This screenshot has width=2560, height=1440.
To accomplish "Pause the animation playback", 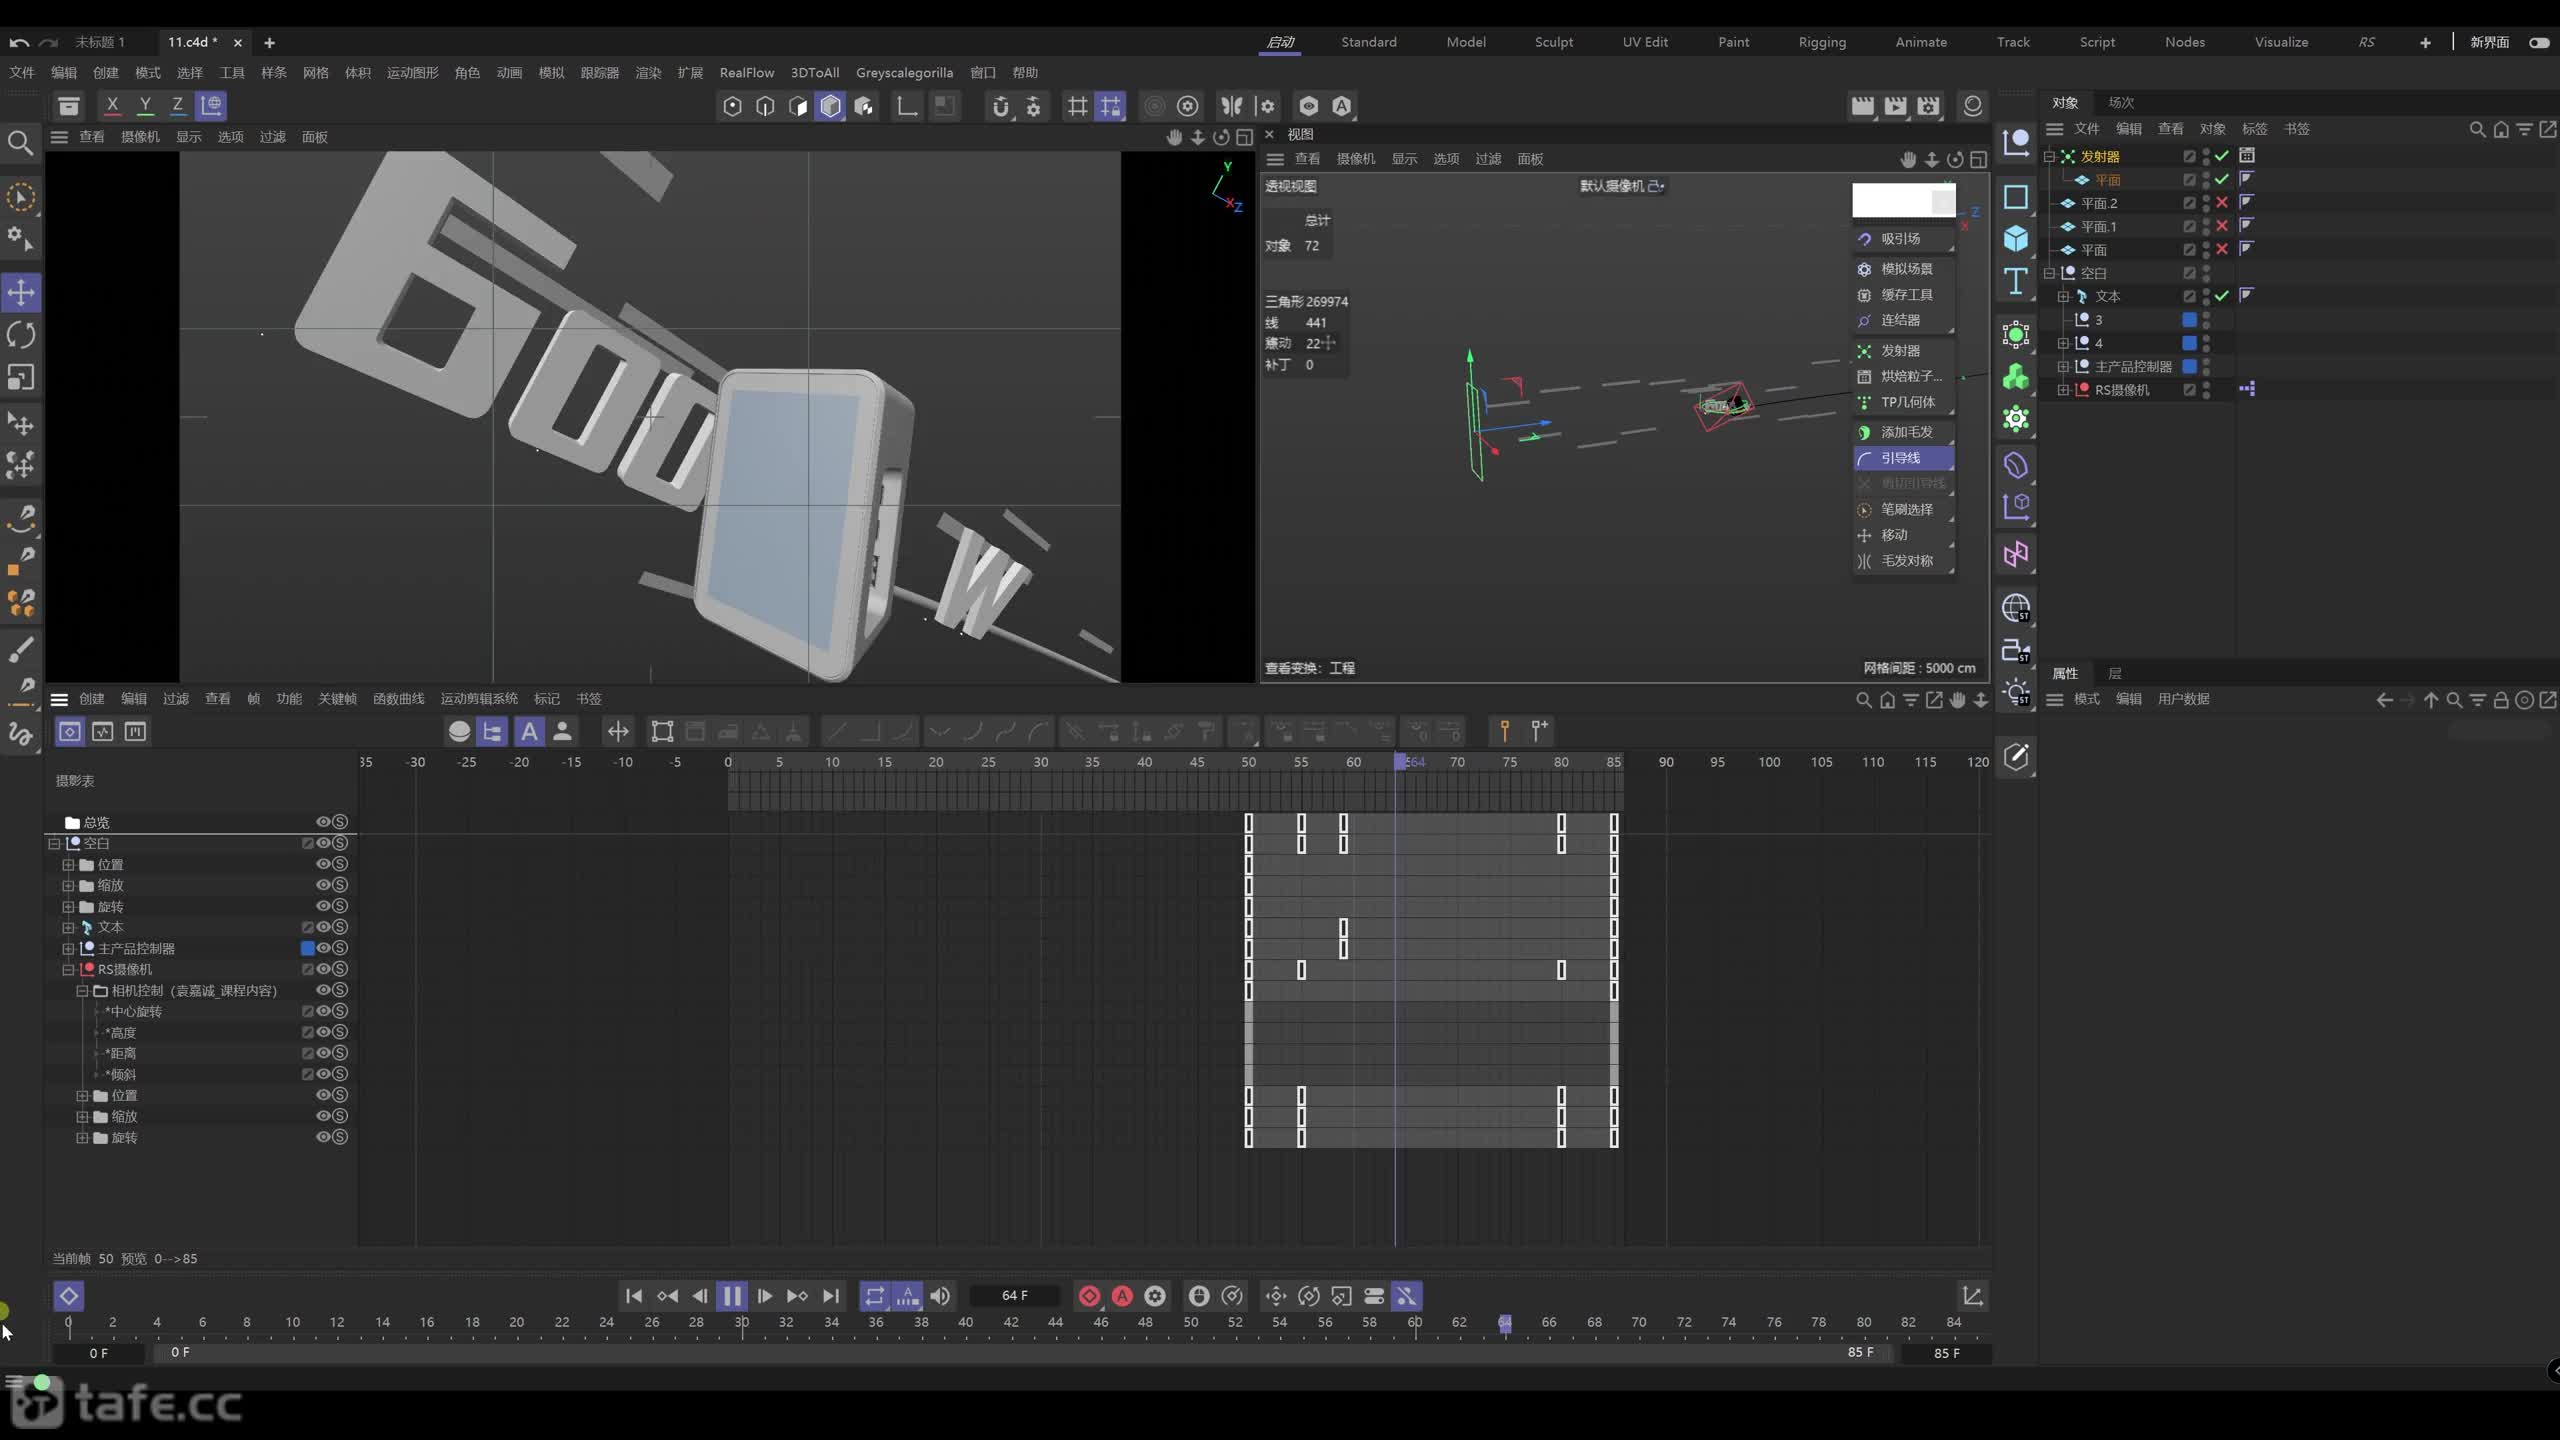I will pyautogui.click(x=732, y=1296).
